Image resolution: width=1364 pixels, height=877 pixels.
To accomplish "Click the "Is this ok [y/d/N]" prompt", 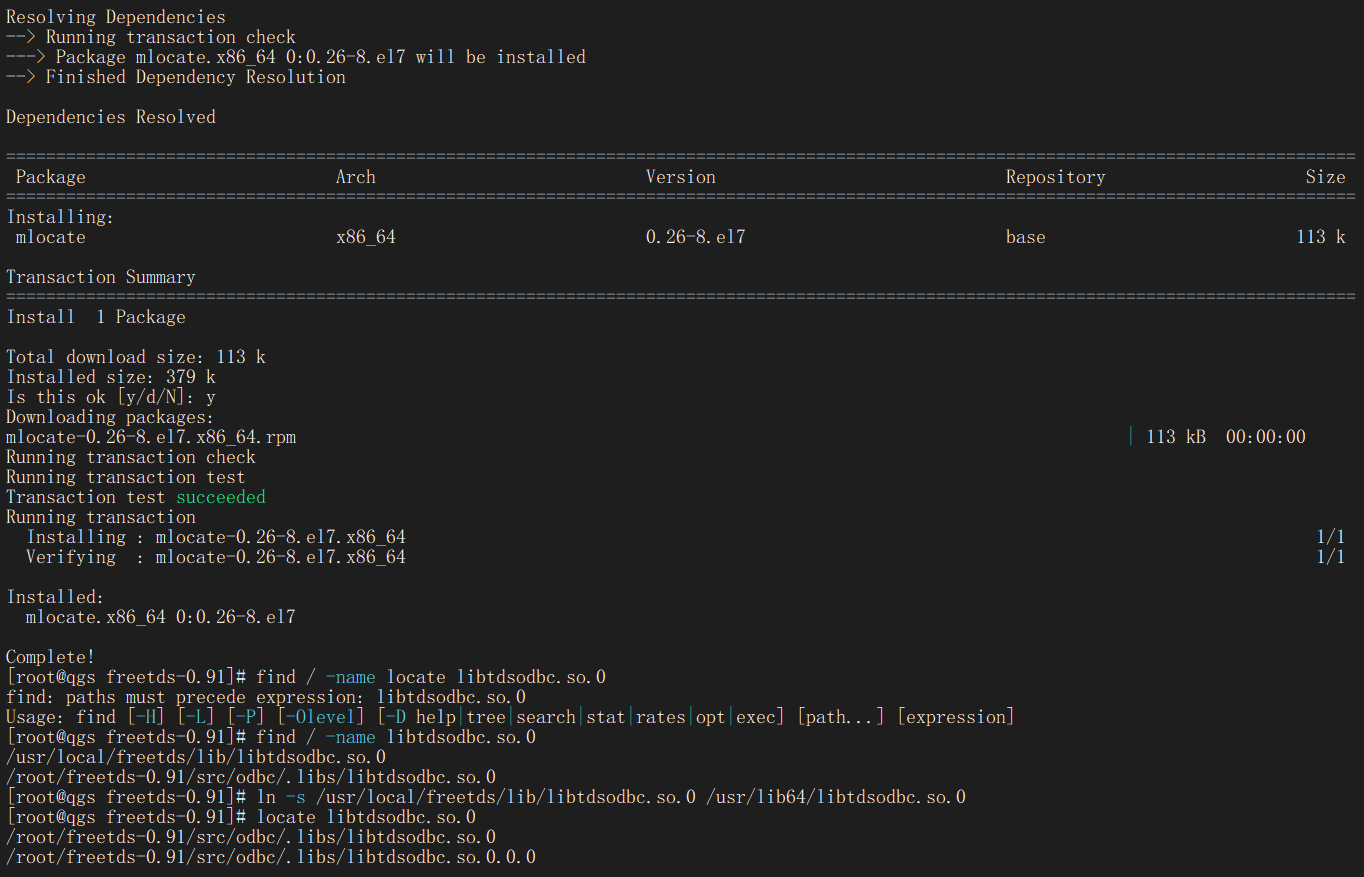I will tap(110, 397).
